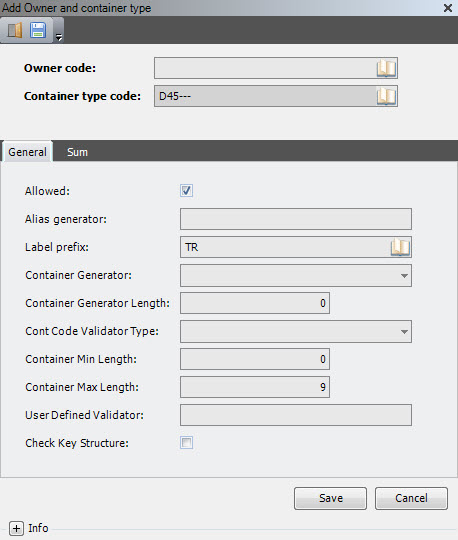
Task: Enable the Check Key Structure checkbox
Action: (186, 443)
